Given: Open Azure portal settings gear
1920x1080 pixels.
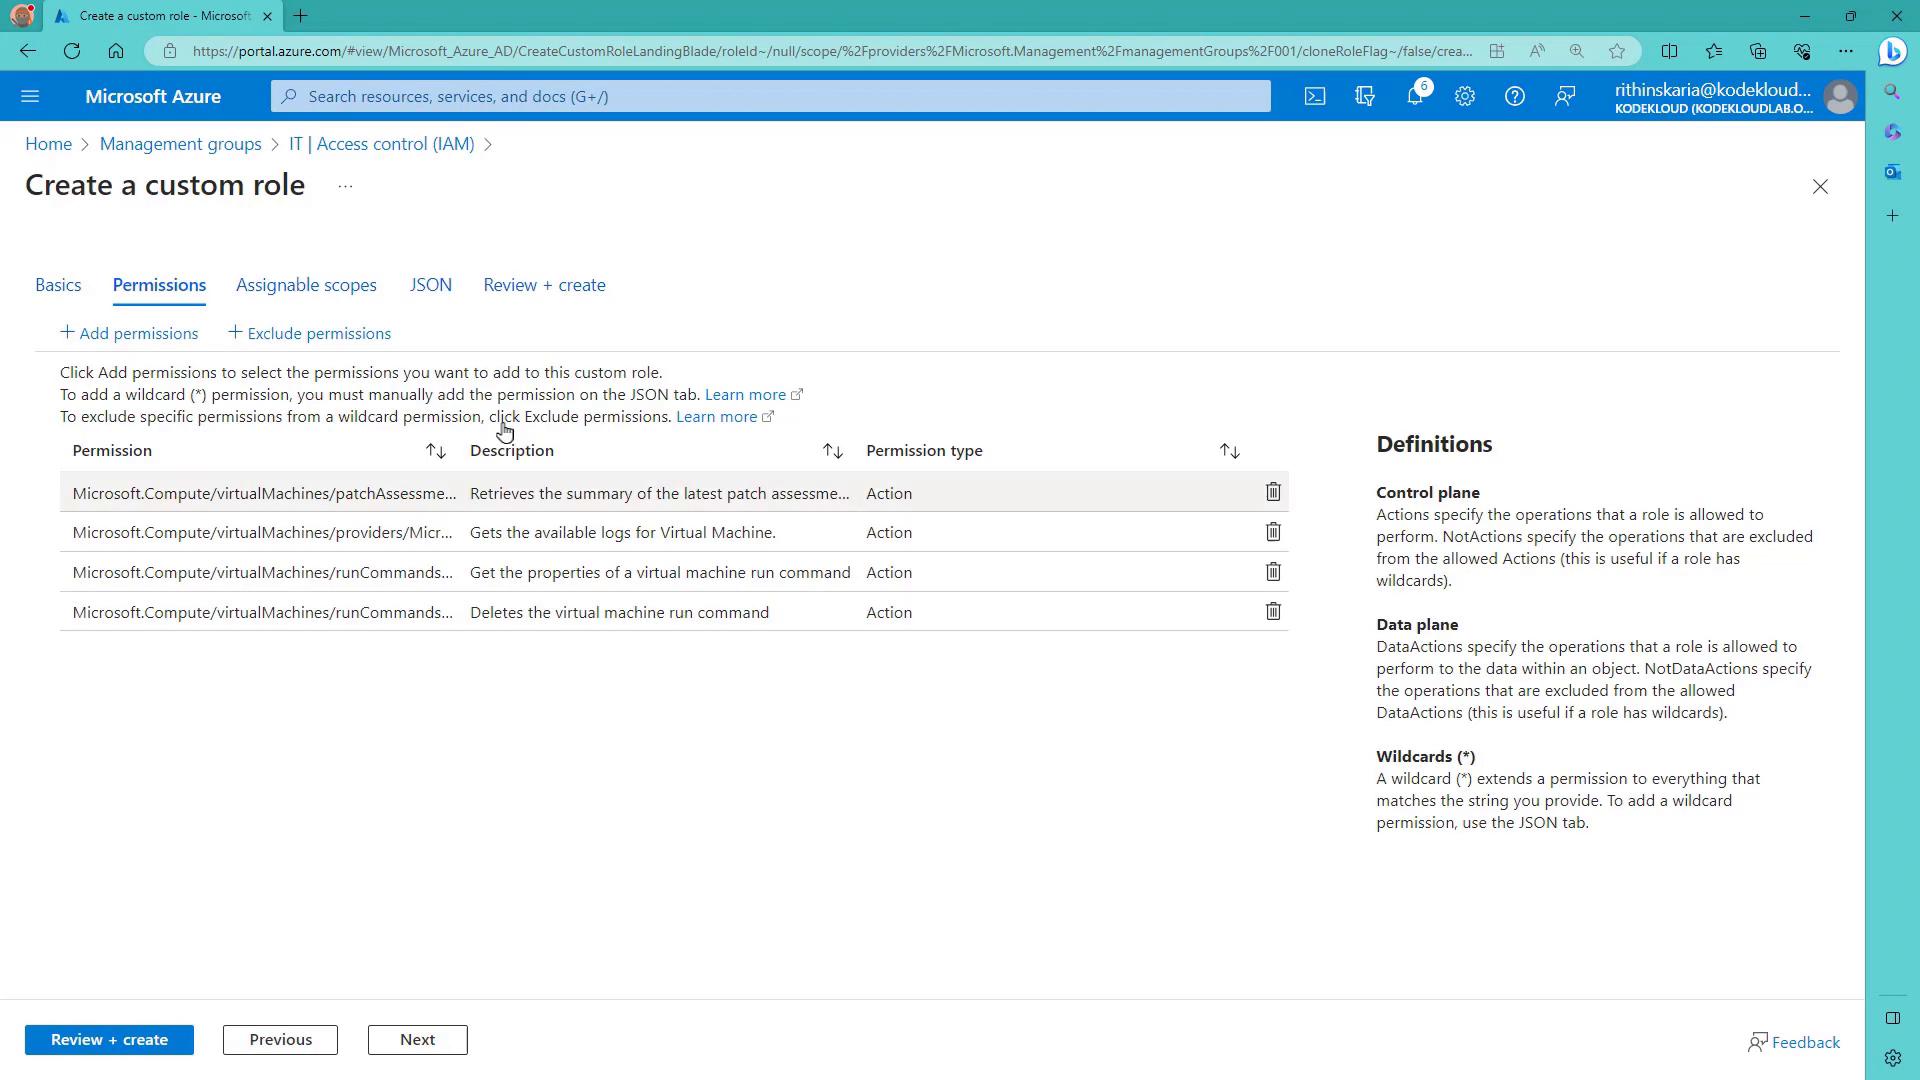Looking at the screenshot, I should click(x=1465, y=96).
